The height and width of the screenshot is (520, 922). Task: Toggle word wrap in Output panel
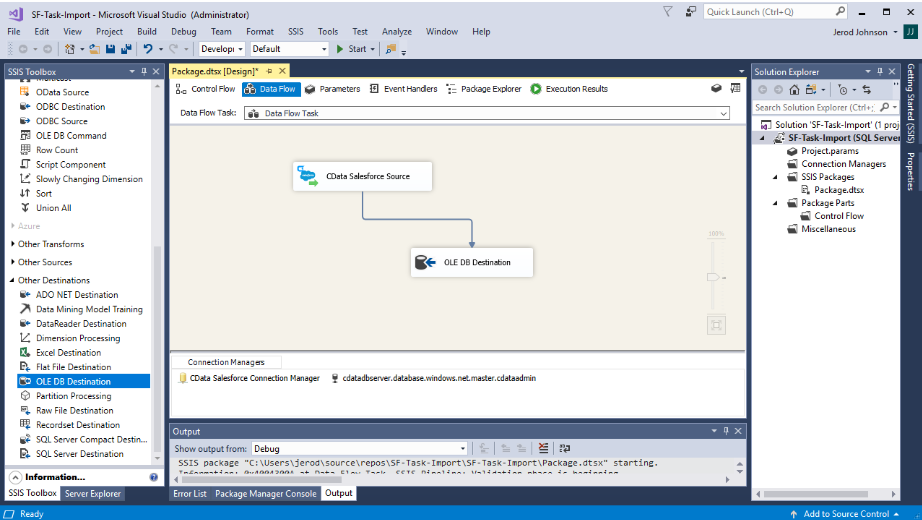click(564, 449)
